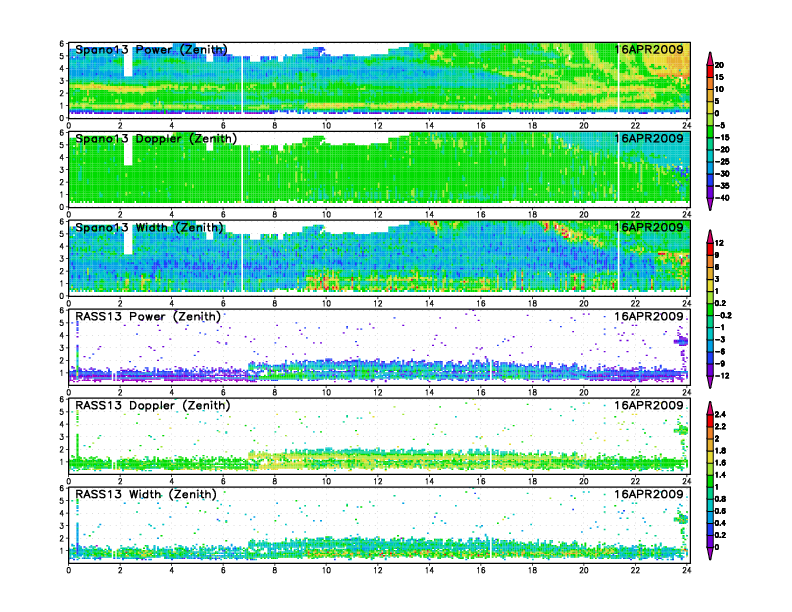This screenshot has height=612, width=792.
Task: Click the "2.2" label on the bottom colorbar
Action: [720, 427]
